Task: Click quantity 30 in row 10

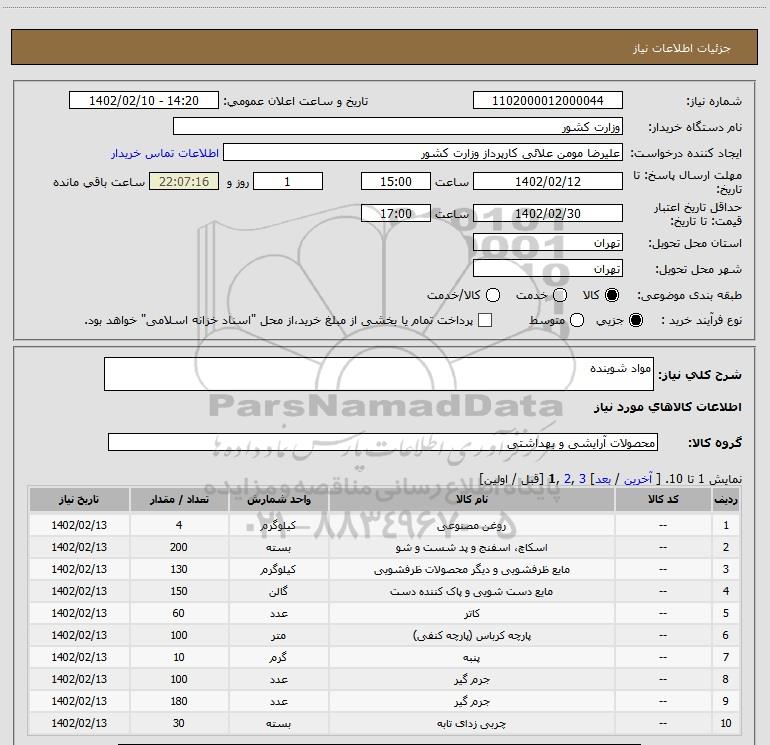Action: pyautogui.click(x=179, y=723)
